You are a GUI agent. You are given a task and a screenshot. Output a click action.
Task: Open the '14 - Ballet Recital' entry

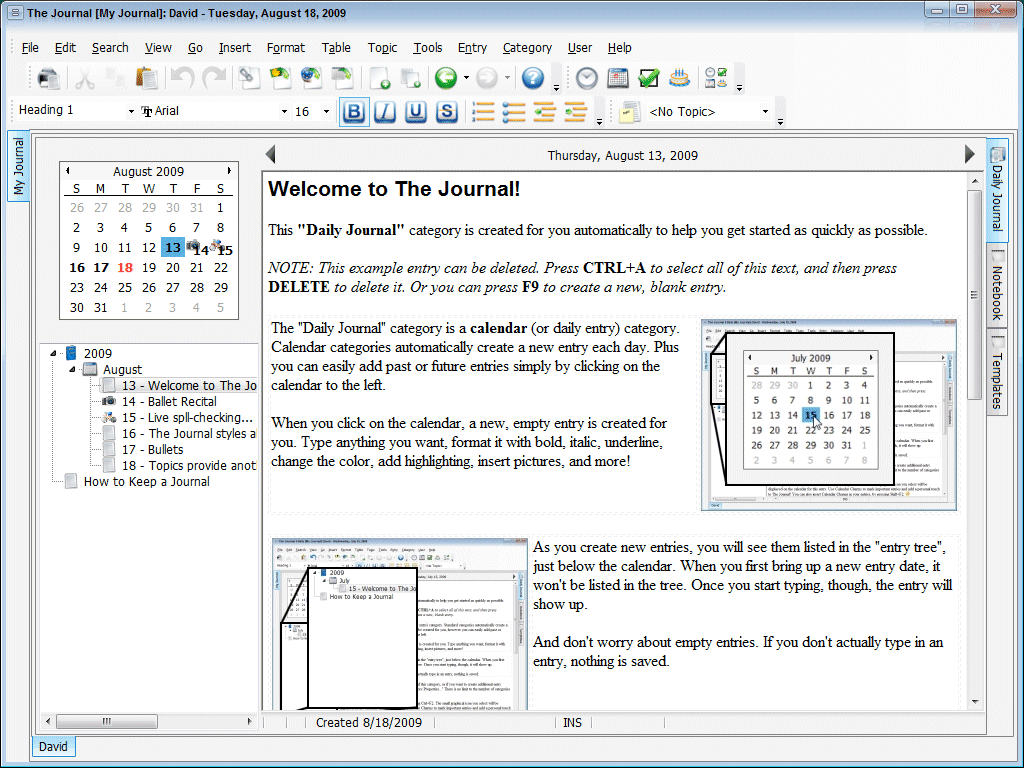(169, 402)
